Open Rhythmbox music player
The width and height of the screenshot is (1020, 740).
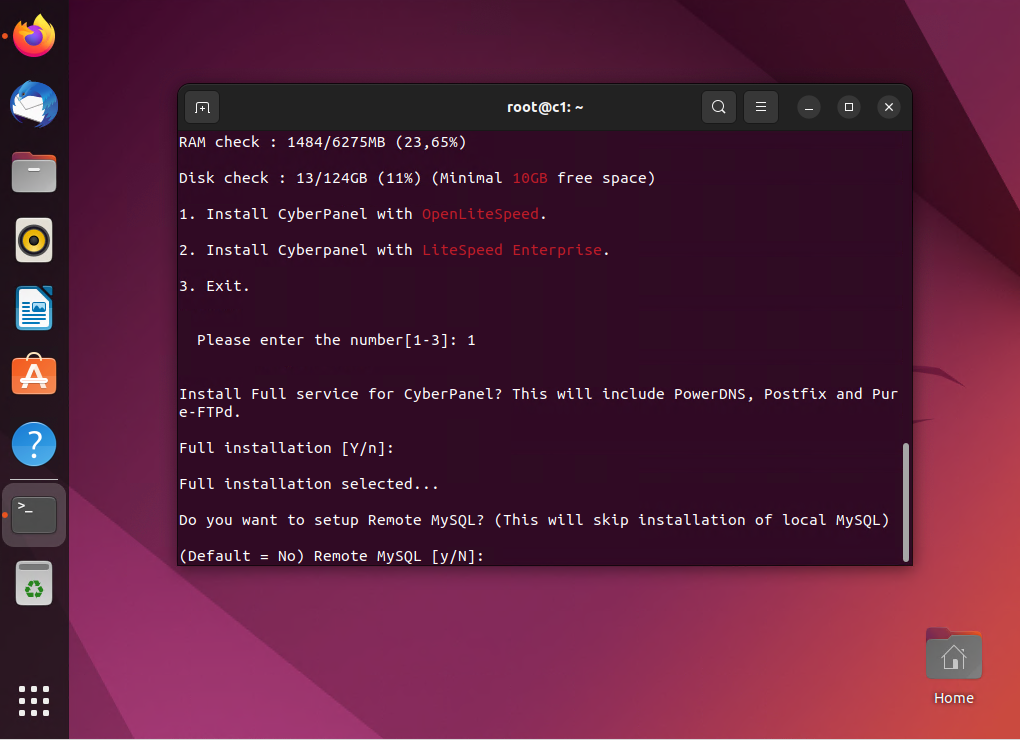point(34,241)
